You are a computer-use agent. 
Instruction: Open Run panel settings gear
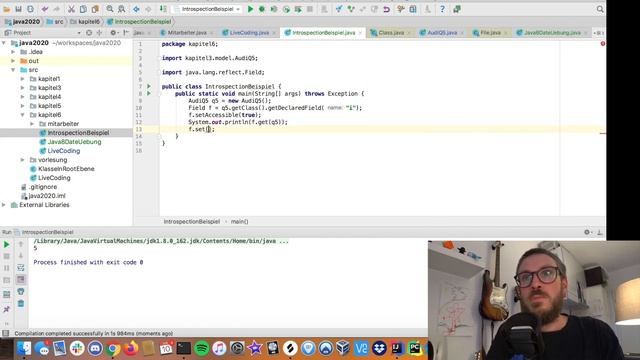click(x=587, y=232)
